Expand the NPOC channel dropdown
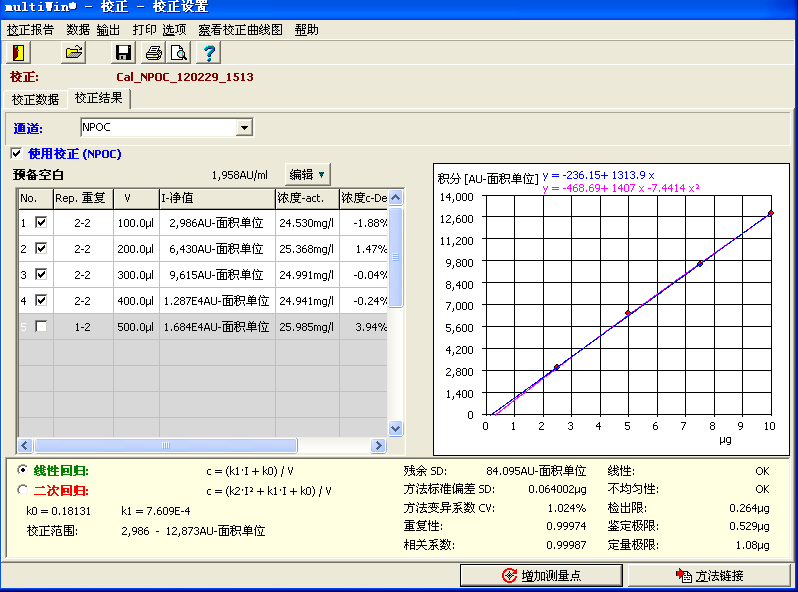798x592 pixels. pos(244,128)
